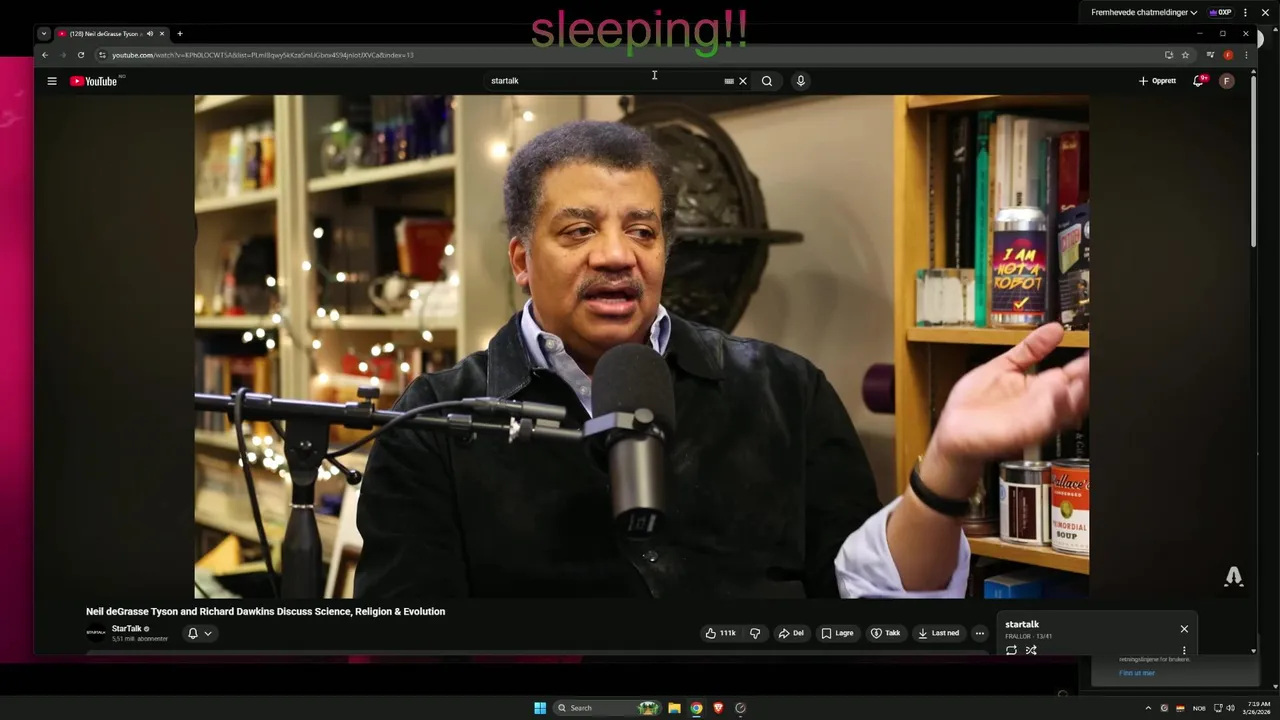The width and height of the screenshot is (1280, 720).
Task: Bookmark this page with the star
Action: [1185, 55]
